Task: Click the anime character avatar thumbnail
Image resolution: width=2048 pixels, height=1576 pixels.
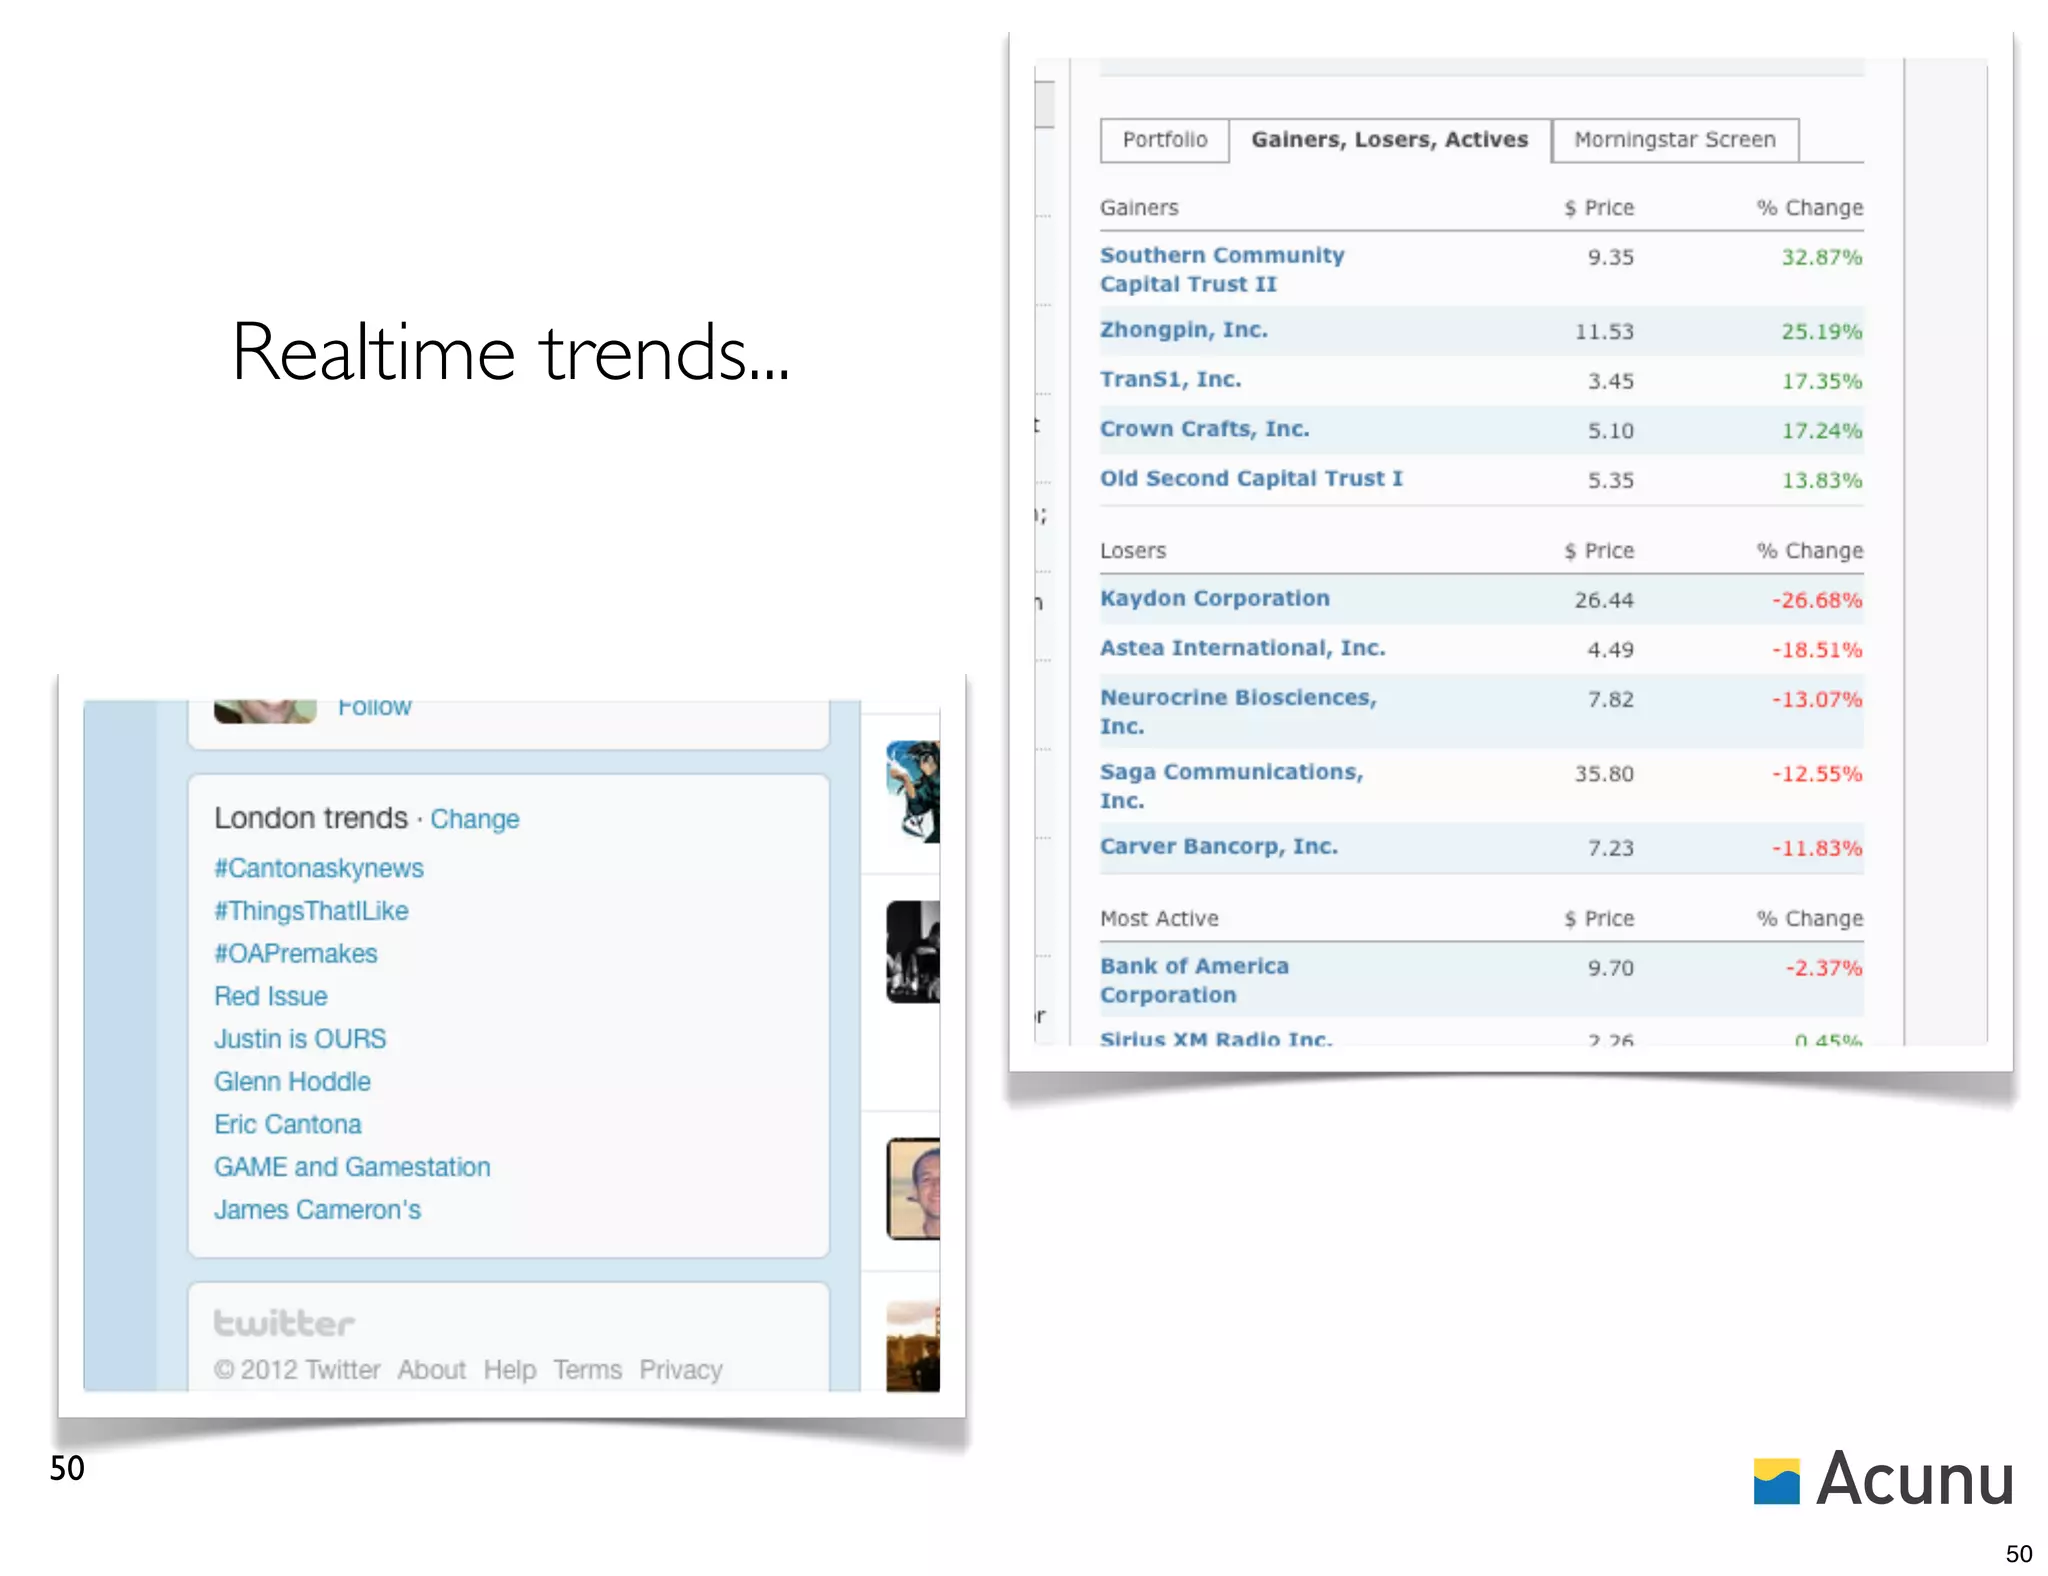Action: pyautogui.click(x=913, y=792)
